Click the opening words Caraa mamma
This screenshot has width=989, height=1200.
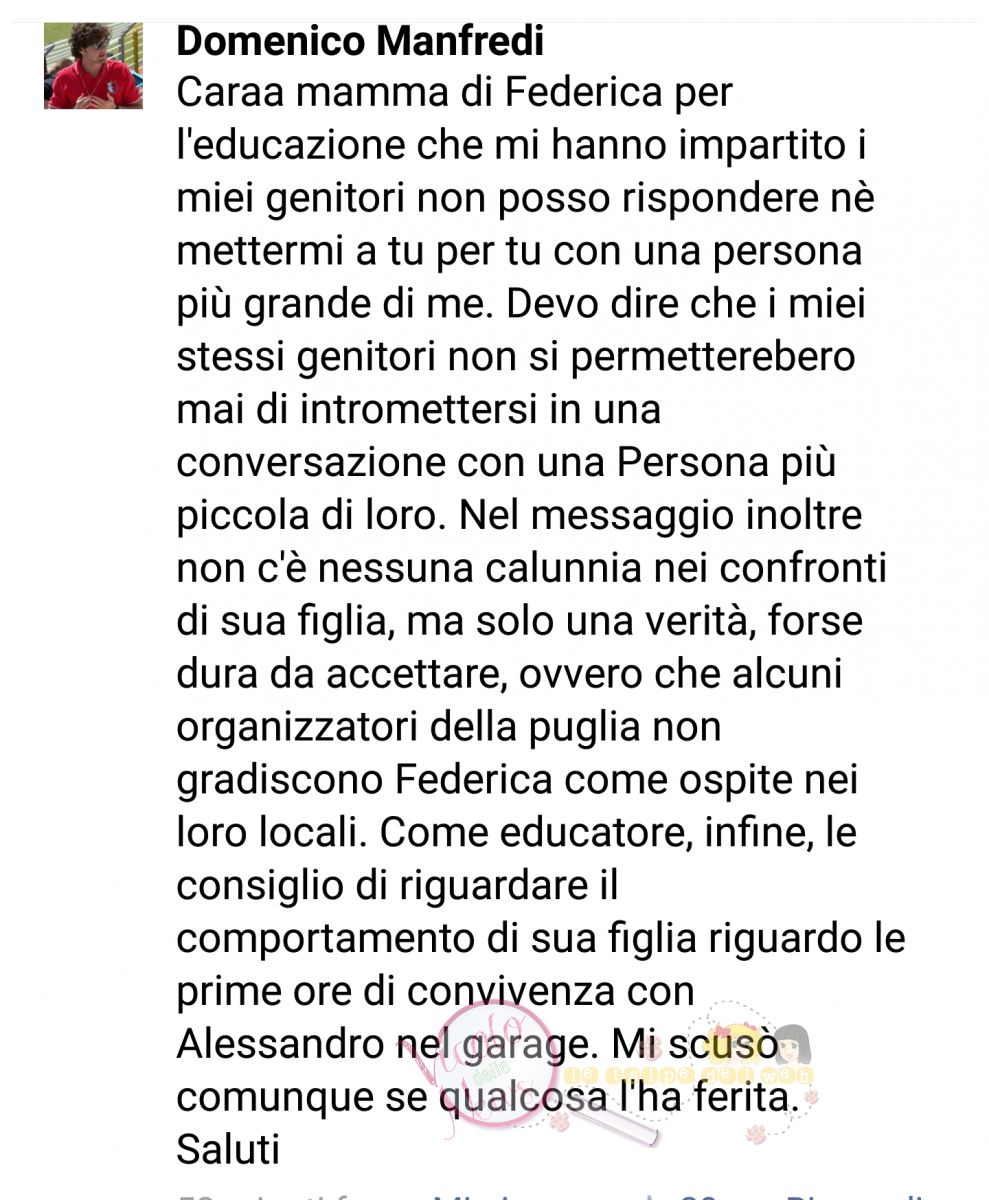click(321, 93)
